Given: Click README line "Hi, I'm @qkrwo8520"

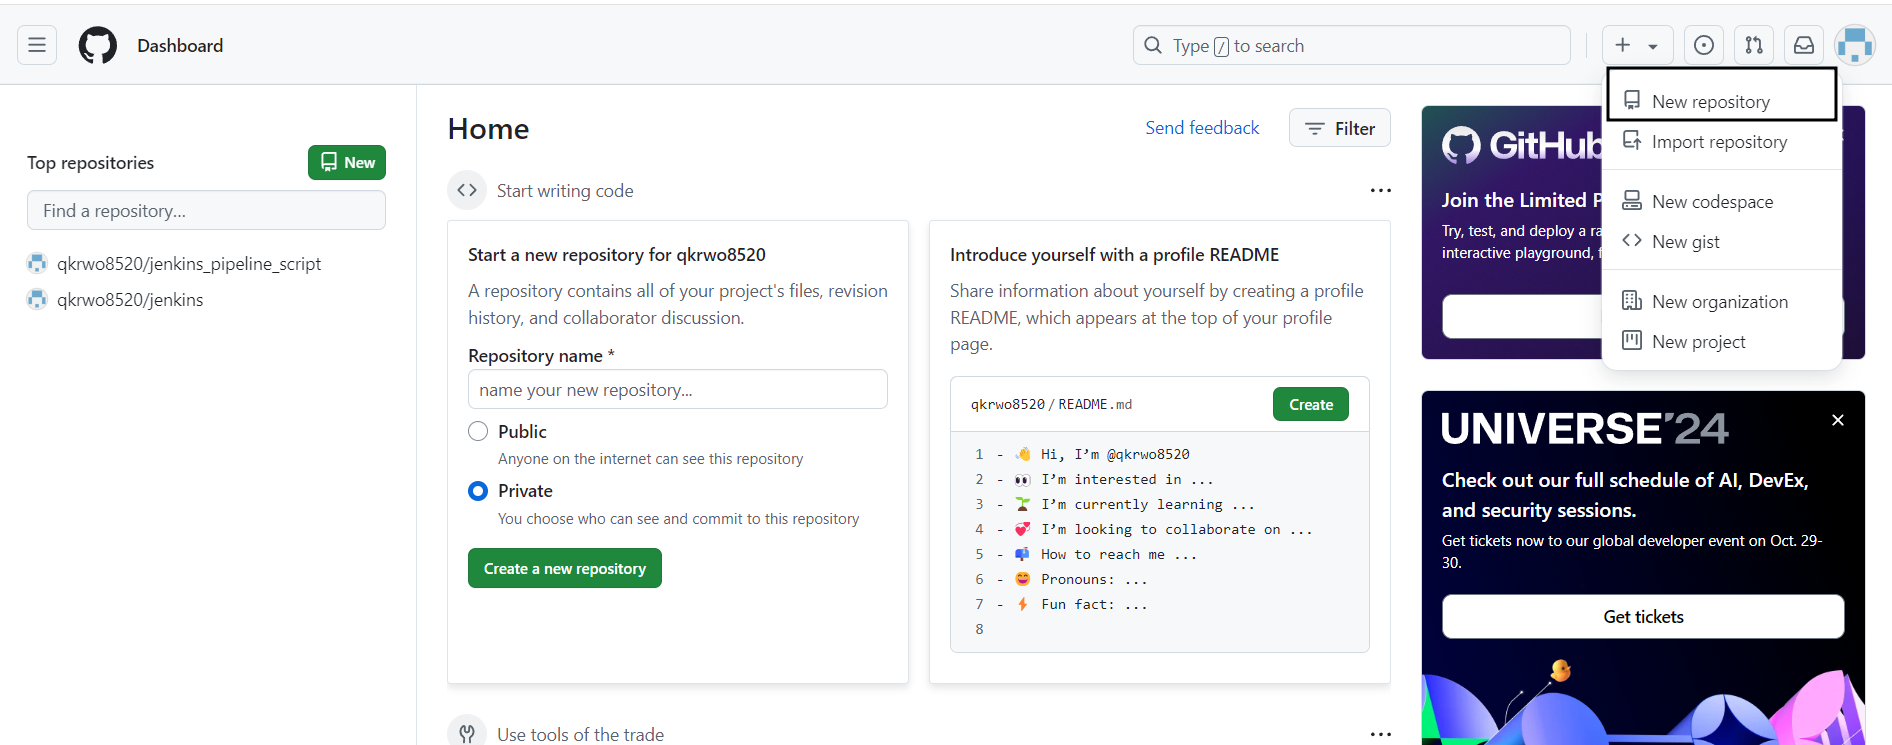Looking at the screenshot, I should (1115, 454).
